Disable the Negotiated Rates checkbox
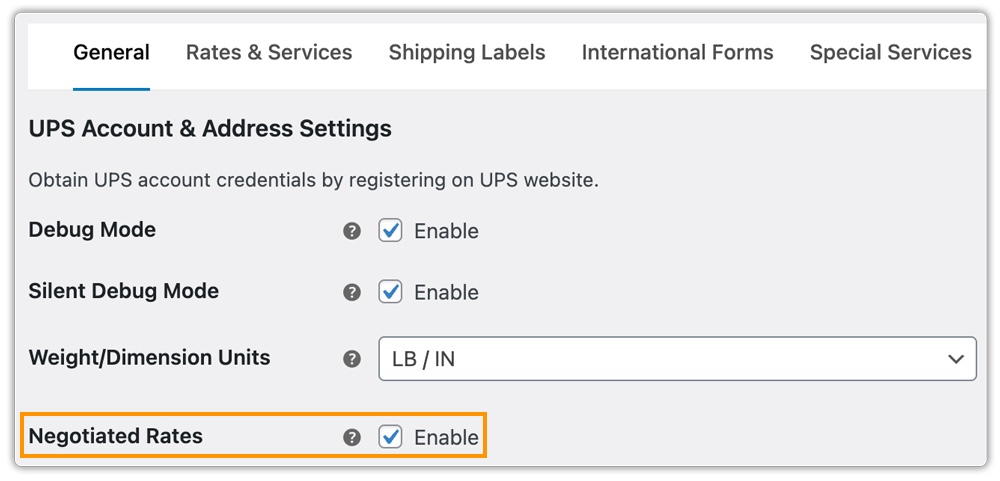 point(390,437)
